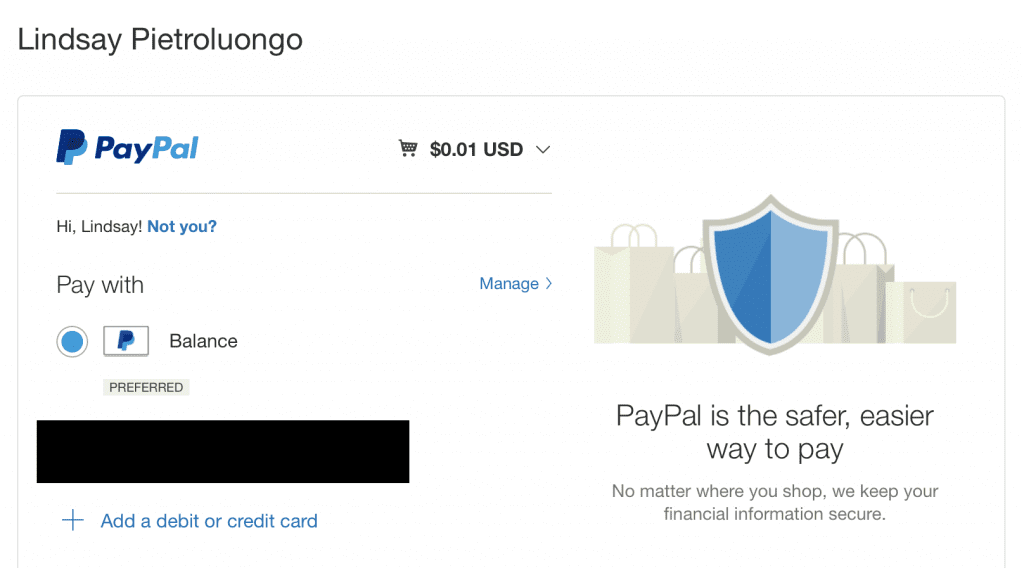
Task: Click the shopping cart icon
Action: [x=408, y=149]
